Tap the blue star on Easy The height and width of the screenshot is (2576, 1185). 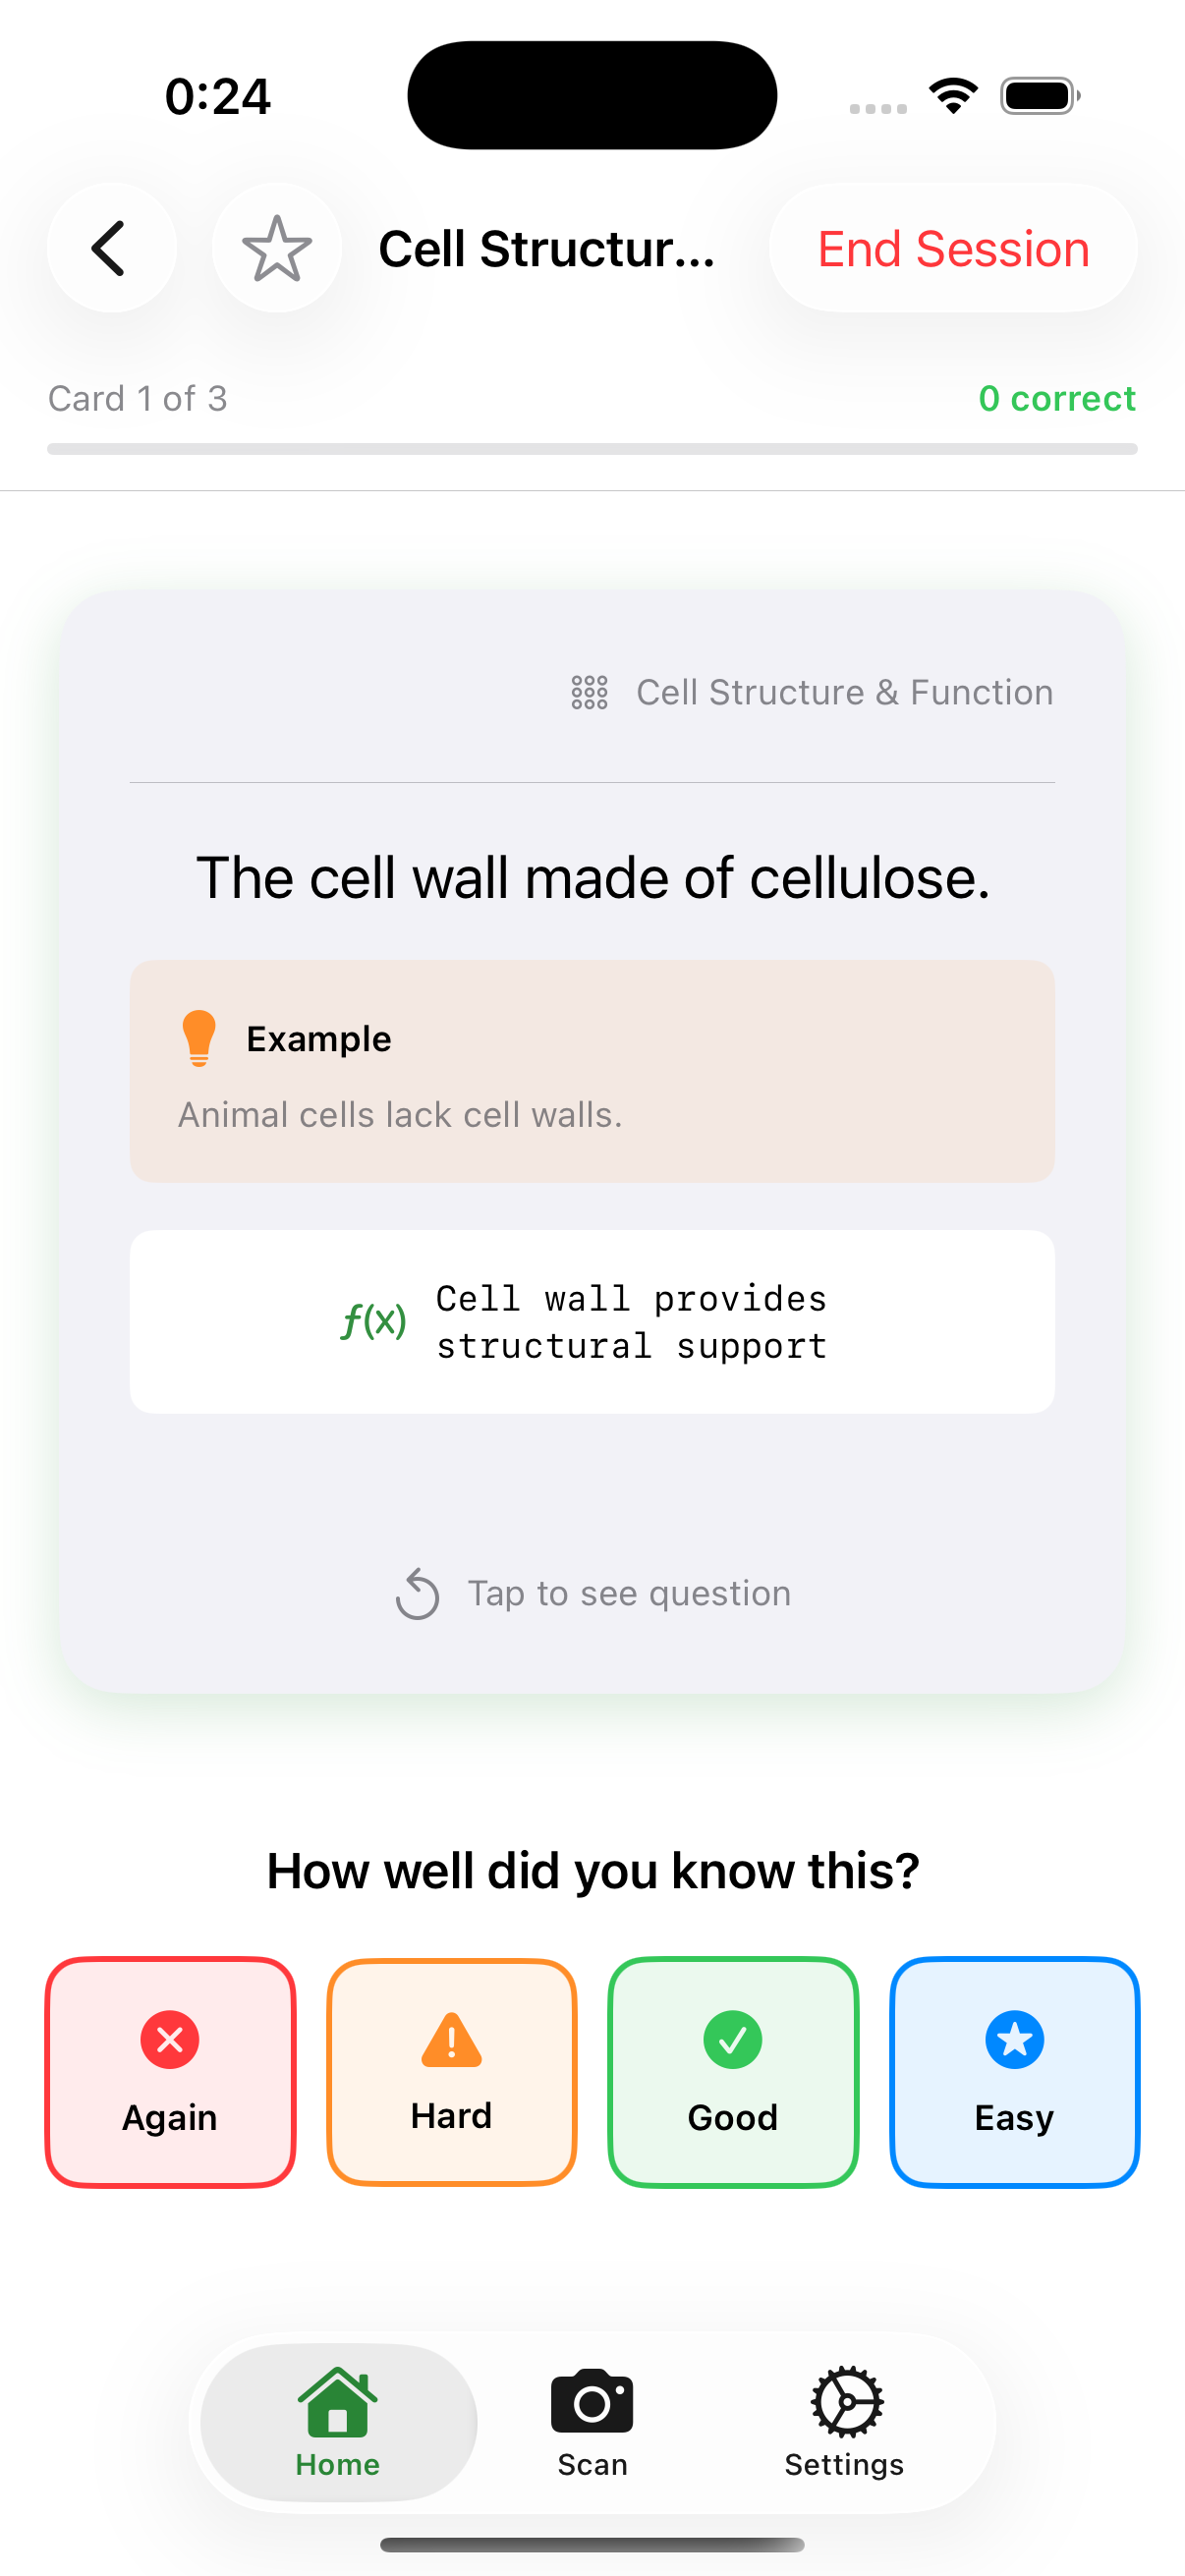tap(1014, 2040)
